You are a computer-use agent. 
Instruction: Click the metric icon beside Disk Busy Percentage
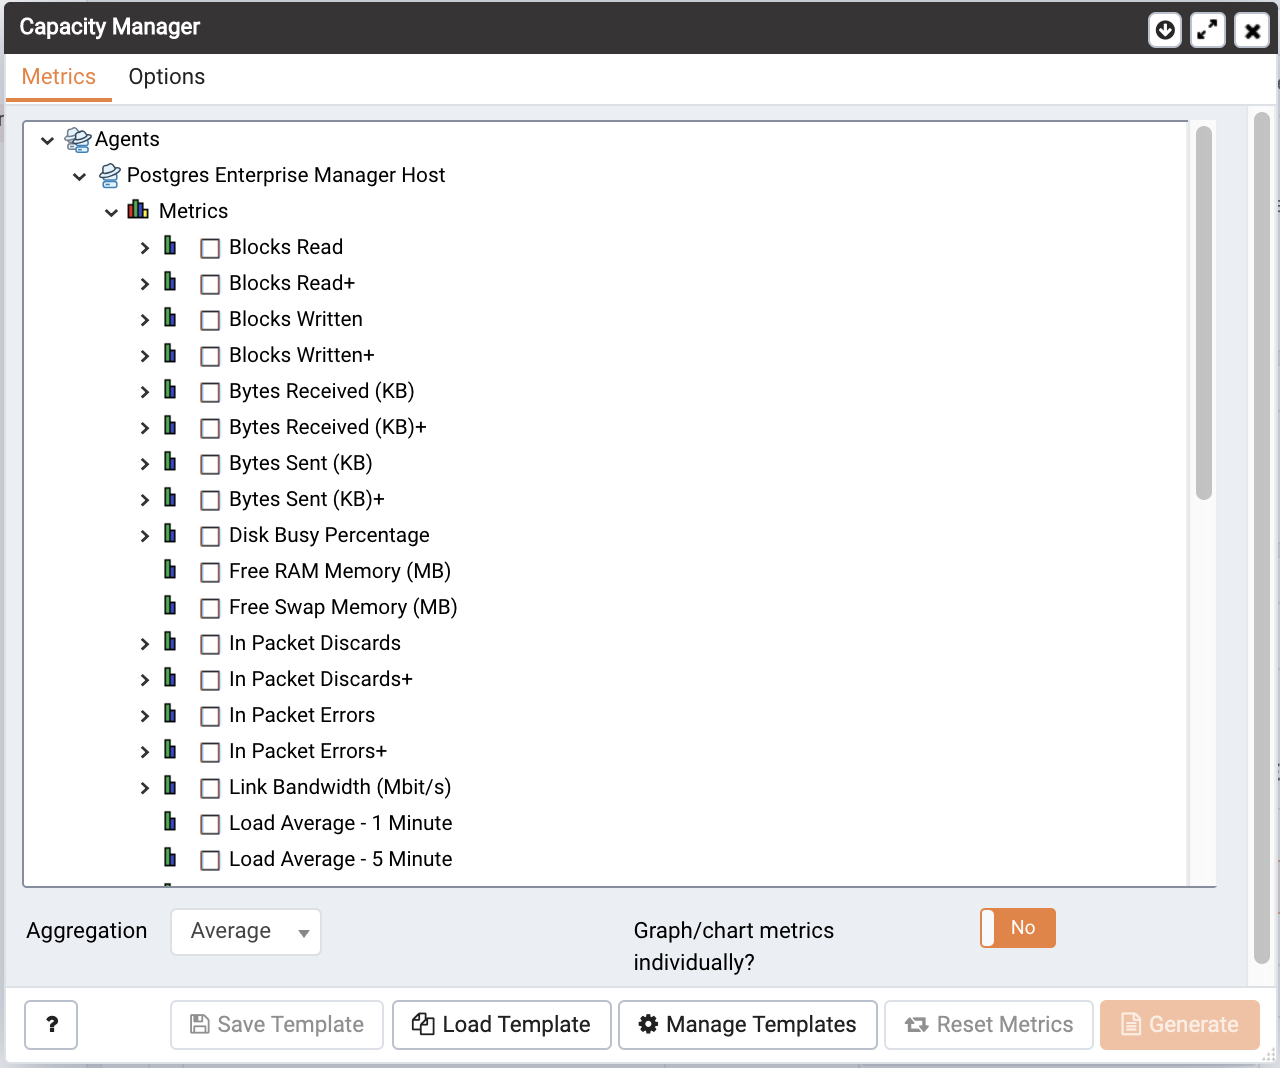point(170,534)
